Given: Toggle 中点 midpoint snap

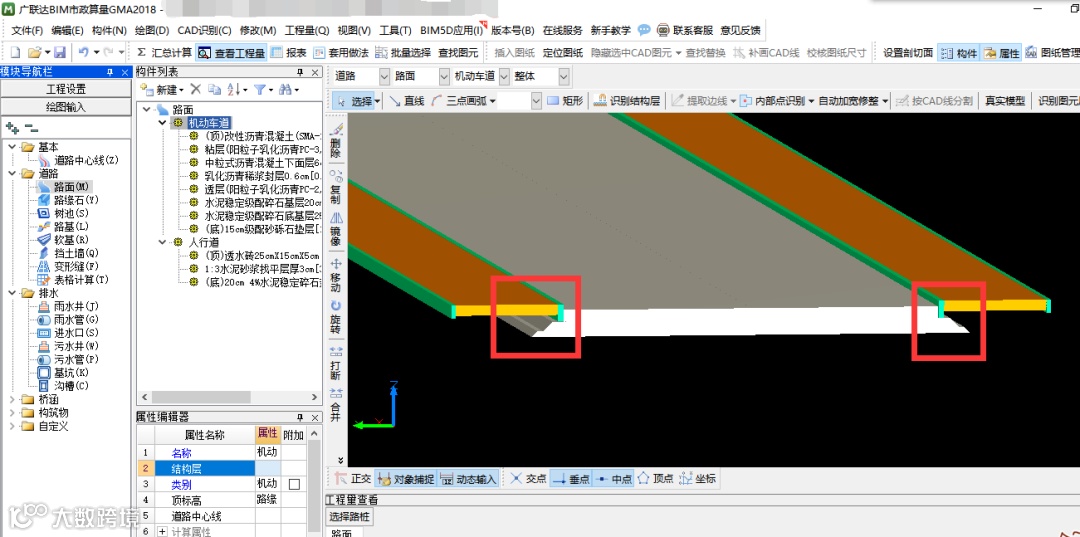Looking at the screenshot, I should pos(613,478).
